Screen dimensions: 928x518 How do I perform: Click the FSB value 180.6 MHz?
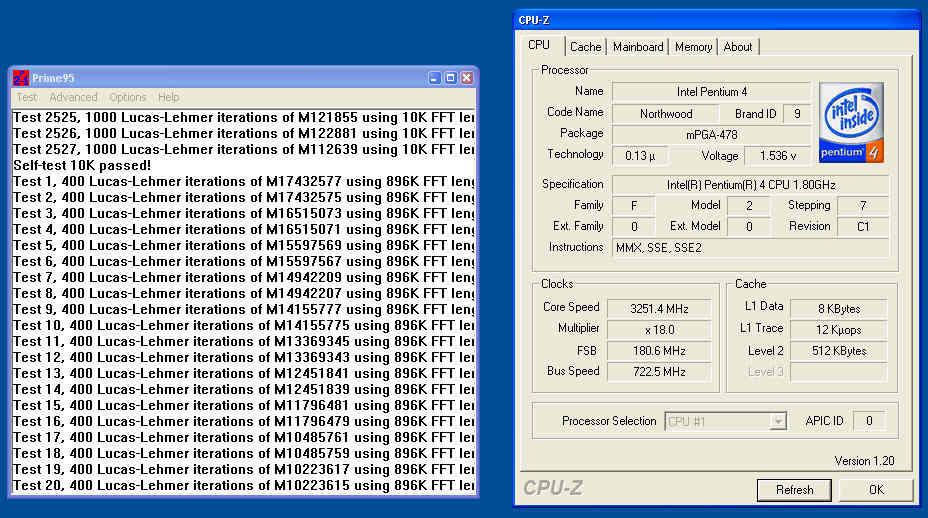pos(659,351)
